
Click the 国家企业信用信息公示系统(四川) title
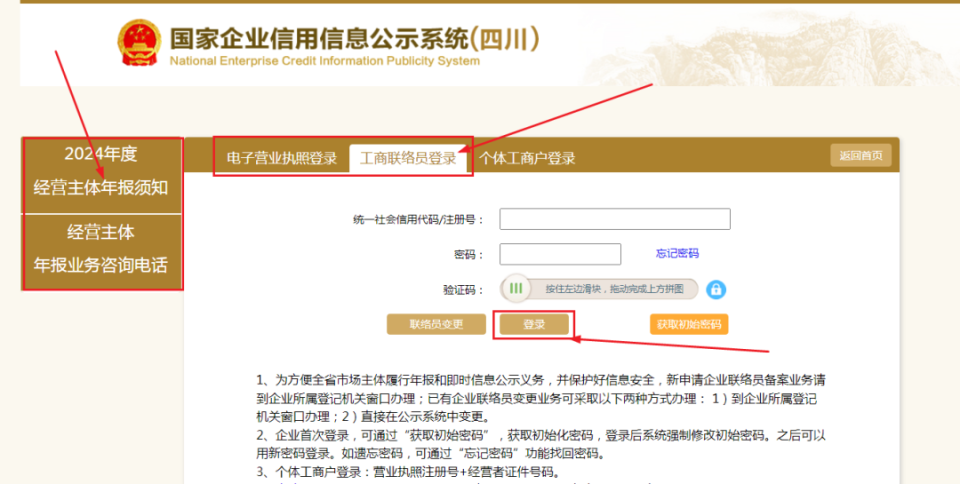click(x=354, y=39)
